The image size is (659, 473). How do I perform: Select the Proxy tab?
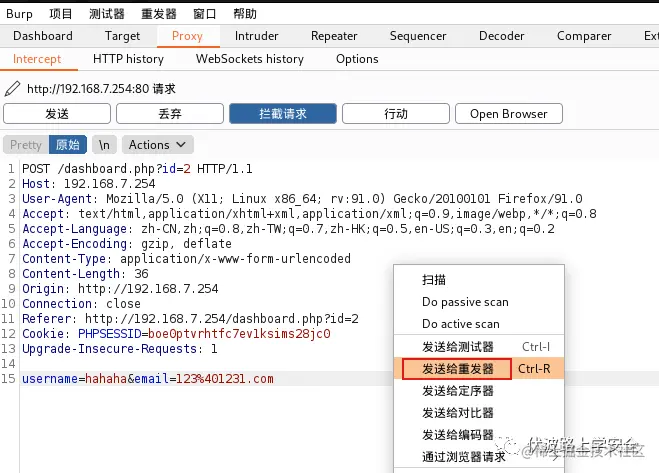click(x=187, y=36)
